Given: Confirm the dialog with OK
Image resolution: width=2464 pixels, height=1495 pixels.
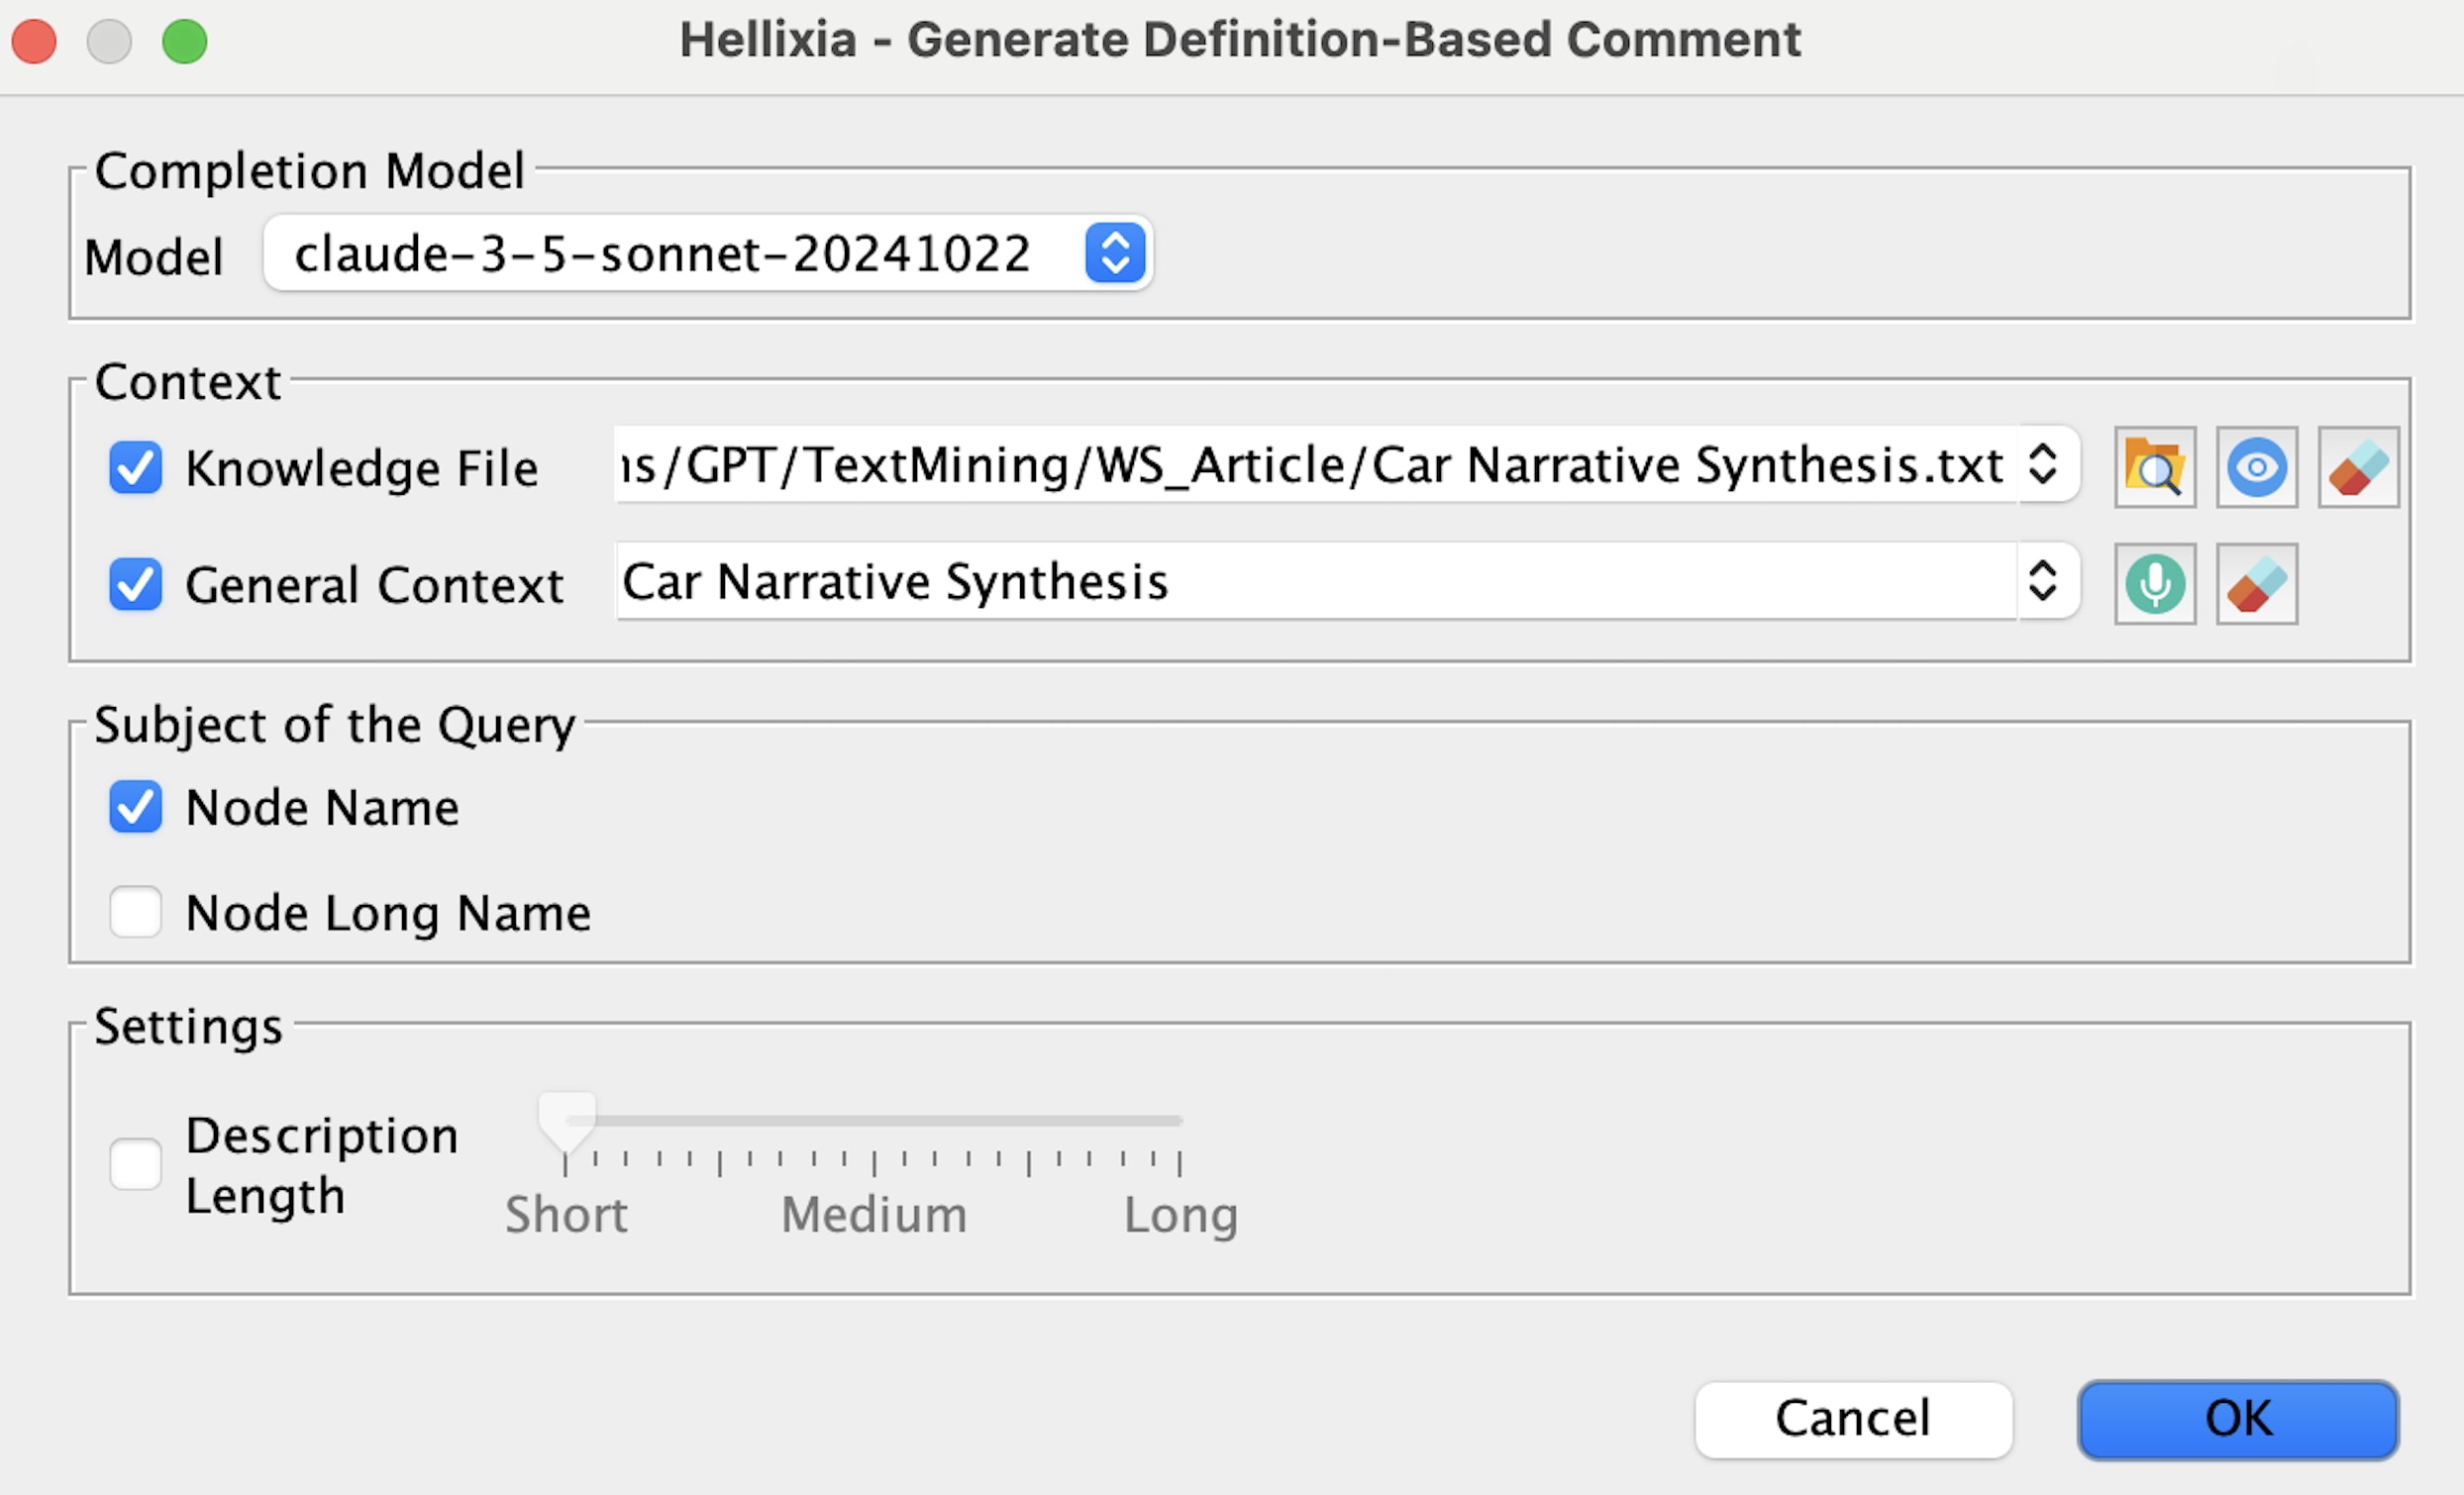Looking at the screenshot, I should click(2237, 1419).
